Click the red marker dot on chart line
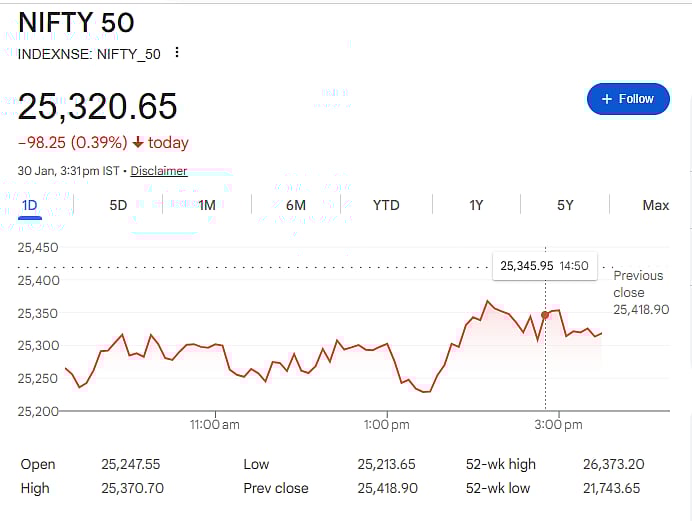 coord(545,315)
